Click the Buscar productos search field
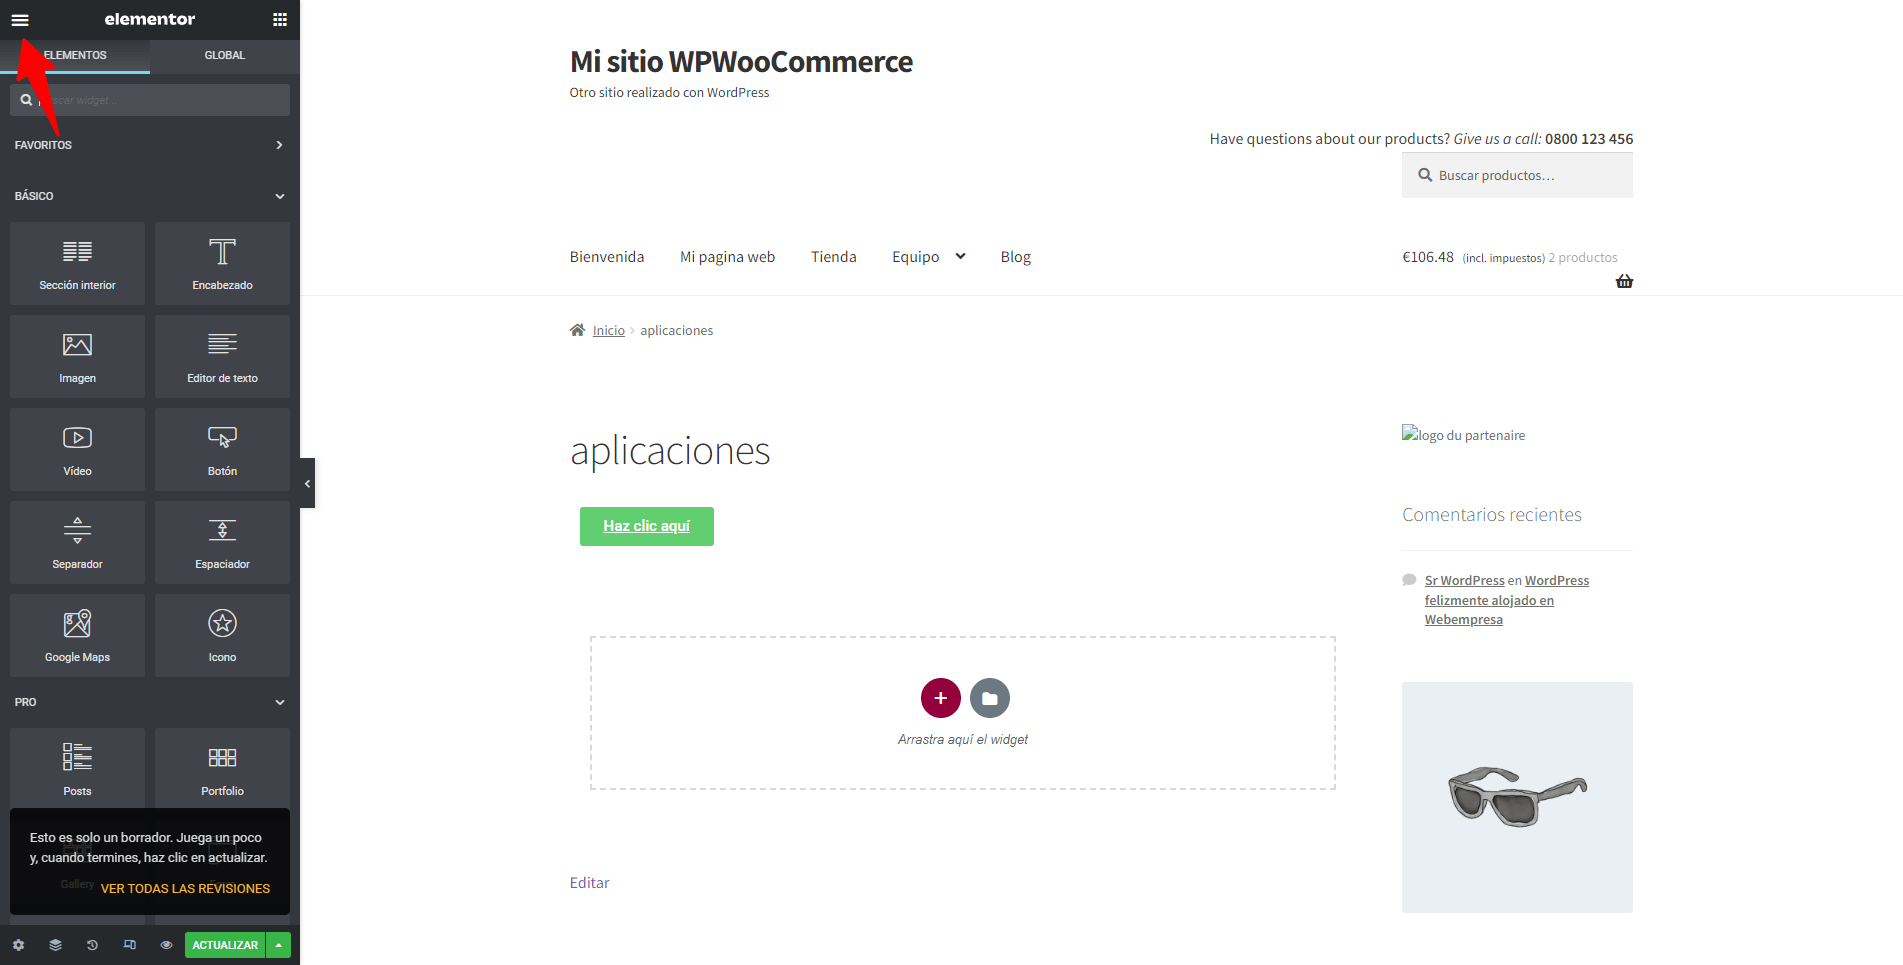 (1517, 175)
